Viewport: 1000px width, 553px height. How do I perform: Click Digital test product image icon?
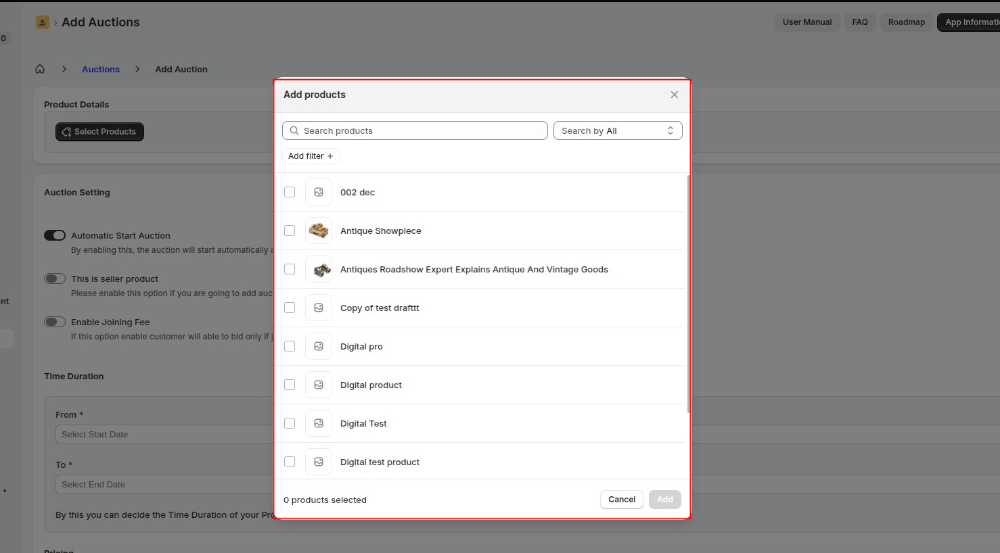coord(318,462)
